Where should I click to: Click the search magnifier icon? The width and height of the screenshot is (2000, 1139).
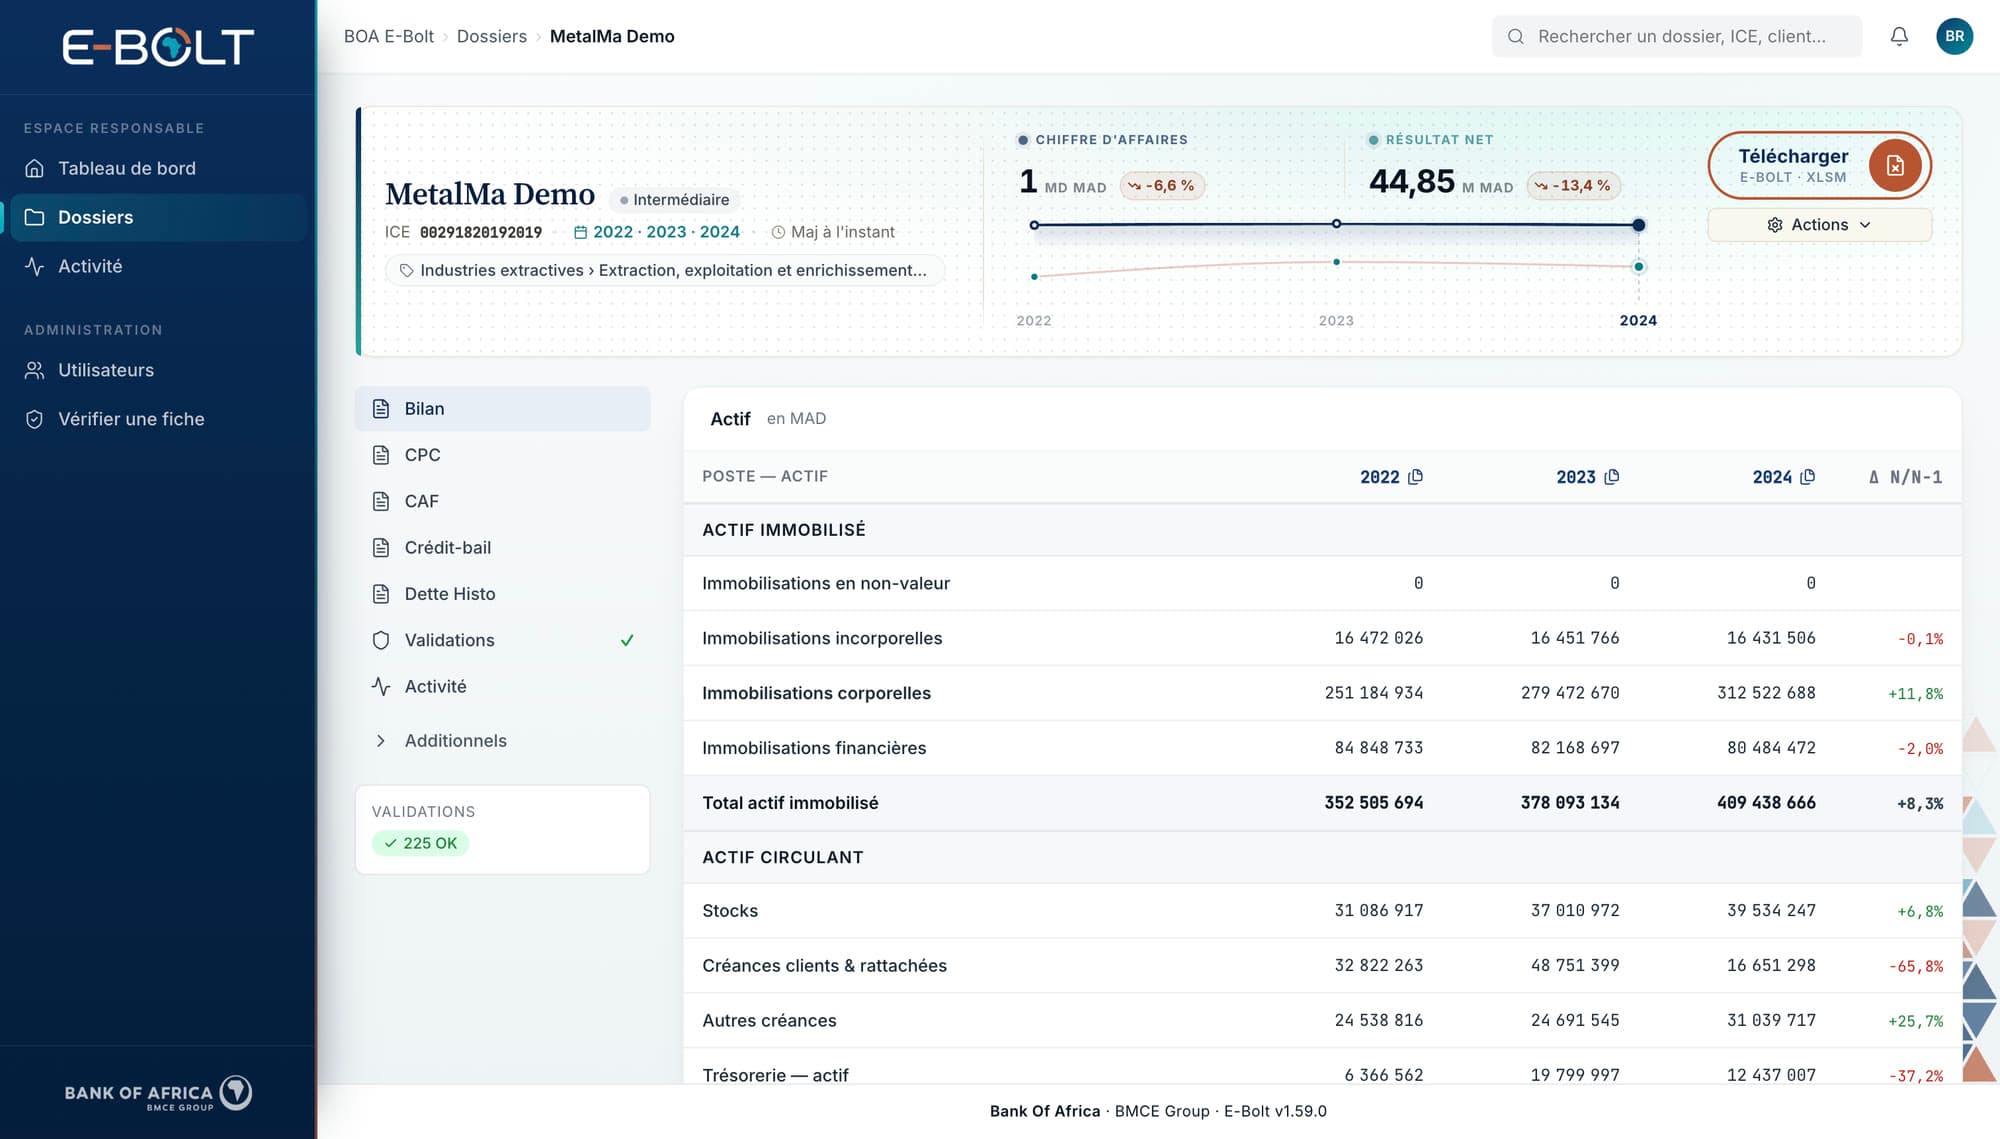(x=1516, y=36)
